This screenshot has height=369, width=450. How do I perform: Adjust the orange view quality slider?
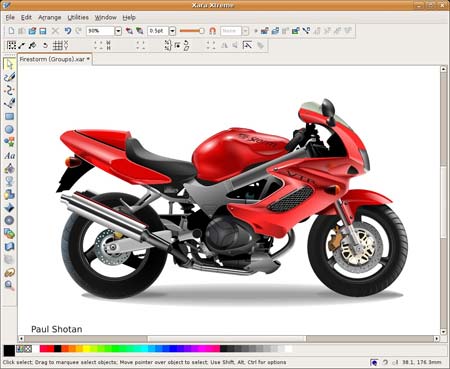(192, 31)
